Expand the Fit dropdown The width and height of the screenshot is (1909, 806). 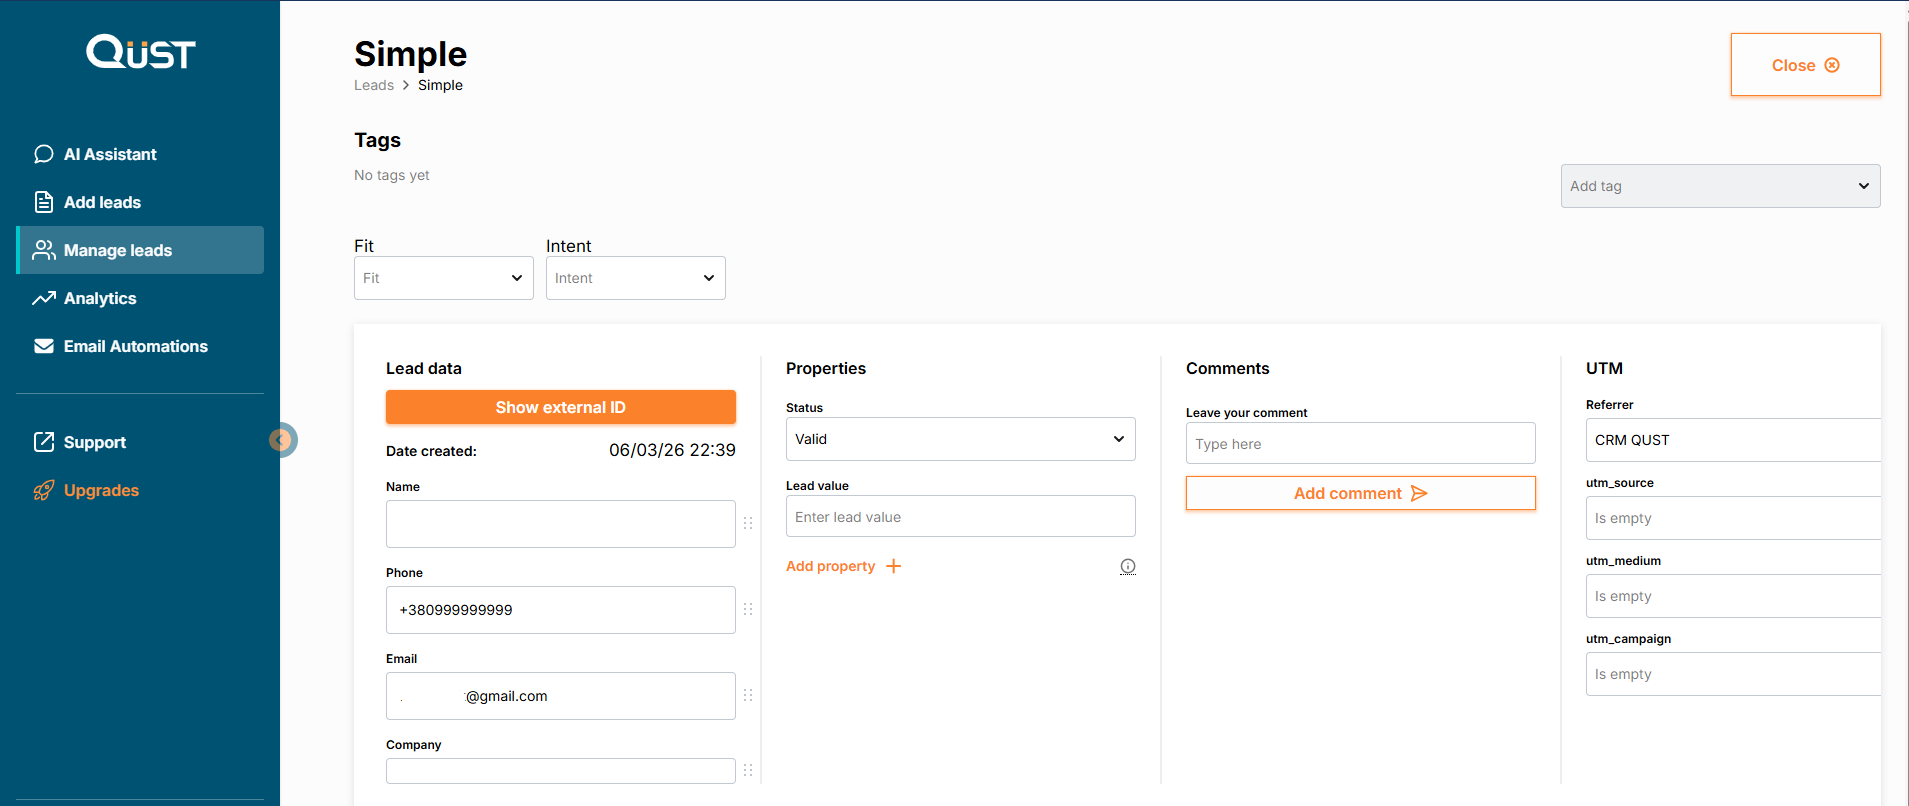coord(443,278)
